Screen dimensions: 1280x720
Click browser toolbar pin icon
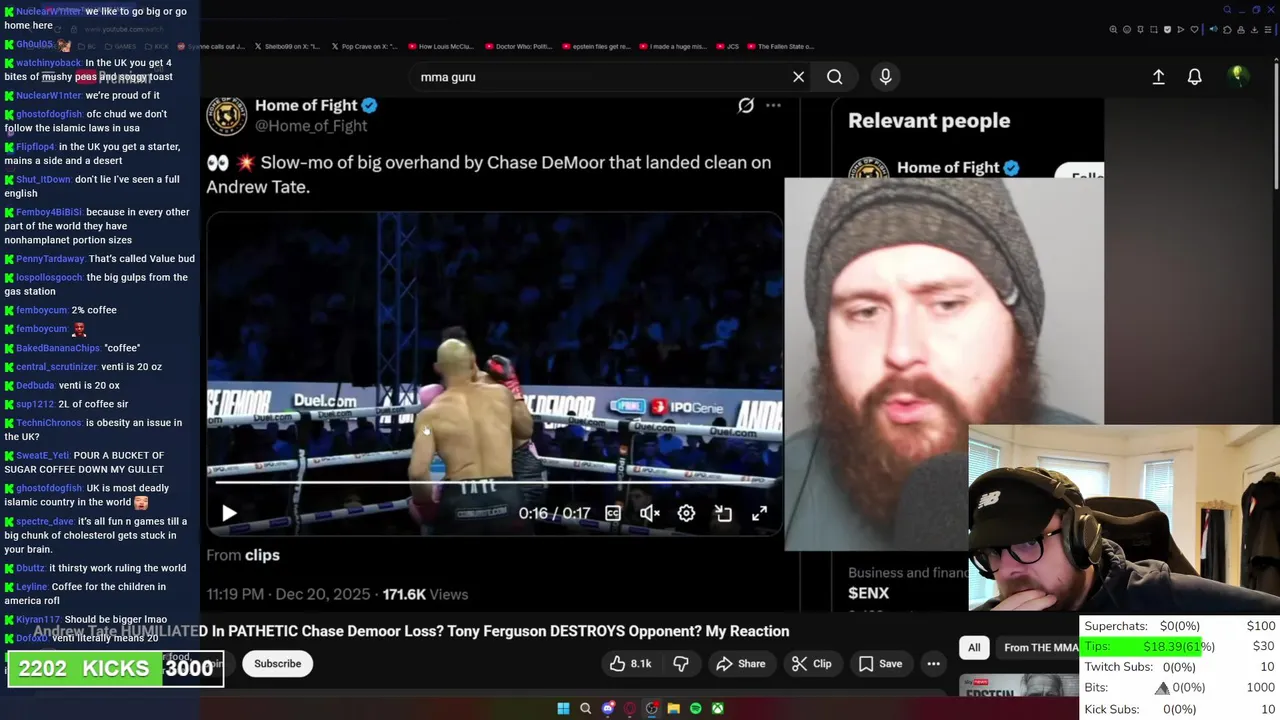click(1140, 29)
